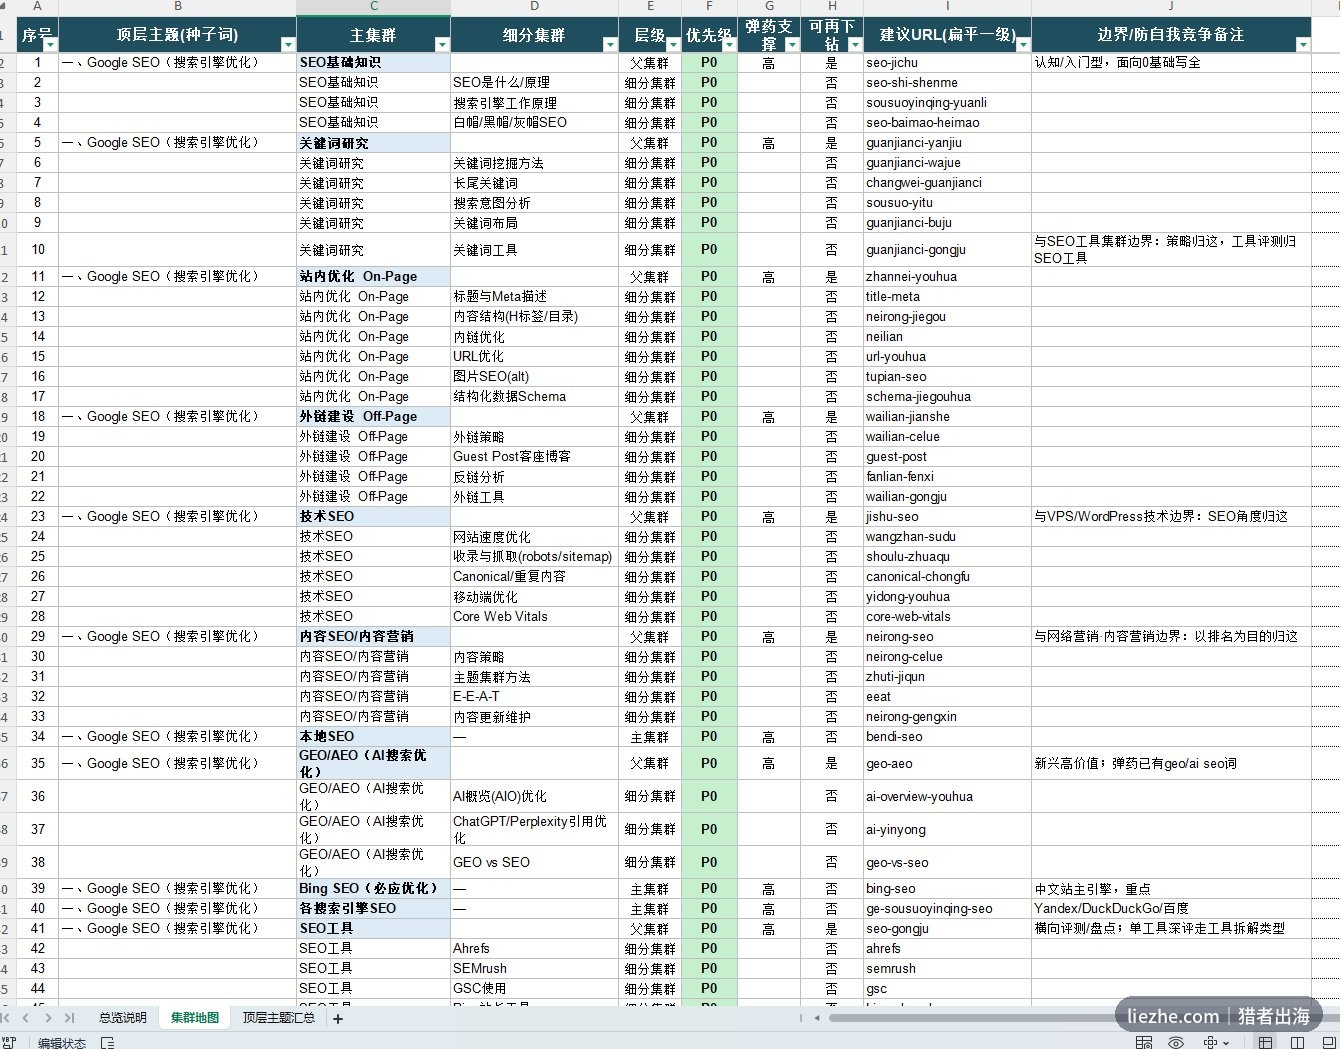Go to next sheet with nav arrow
The height and width of the screenshot is (1049, 1340).
click(48, 1018)
